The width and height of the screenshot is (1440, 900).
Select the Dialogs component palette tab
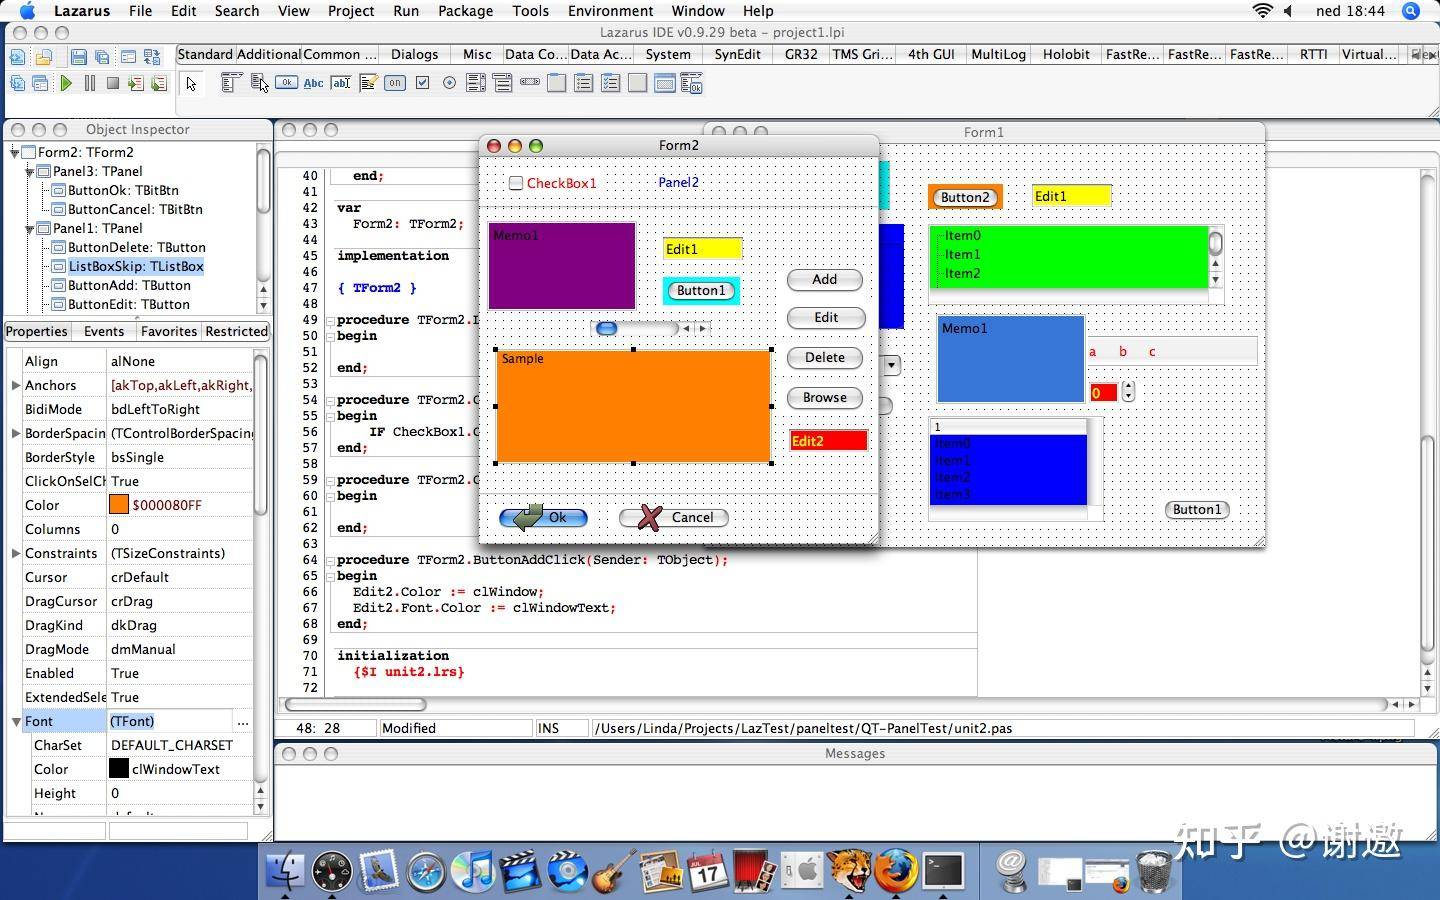click(414, 54)
